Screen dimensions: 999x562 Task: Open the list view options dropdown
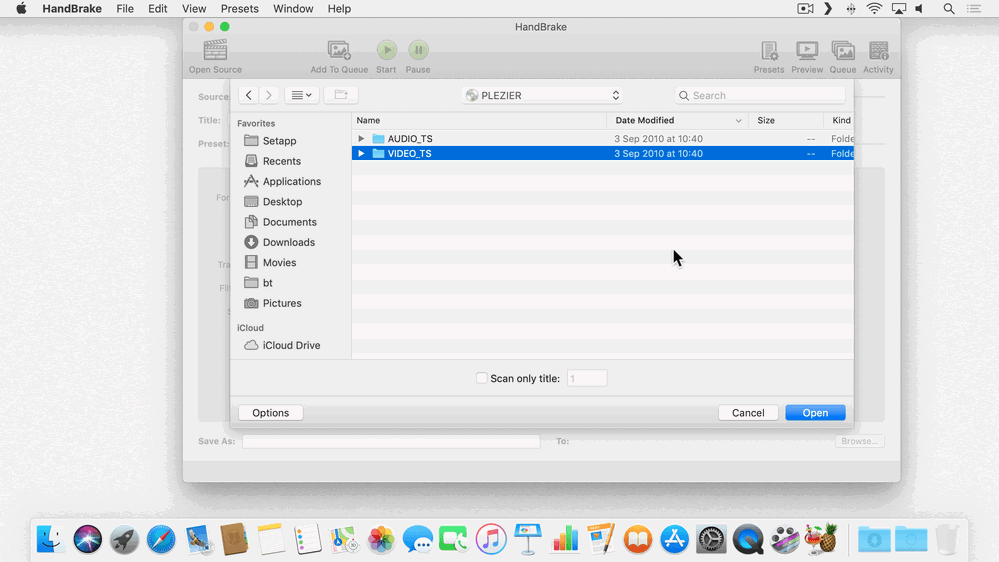(301, 95)
